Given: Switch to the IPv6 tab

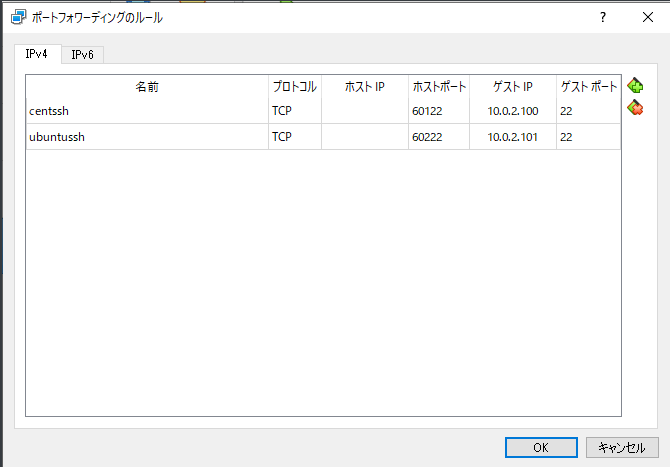Looking at the screenshot, I should [x=82, y=55].
